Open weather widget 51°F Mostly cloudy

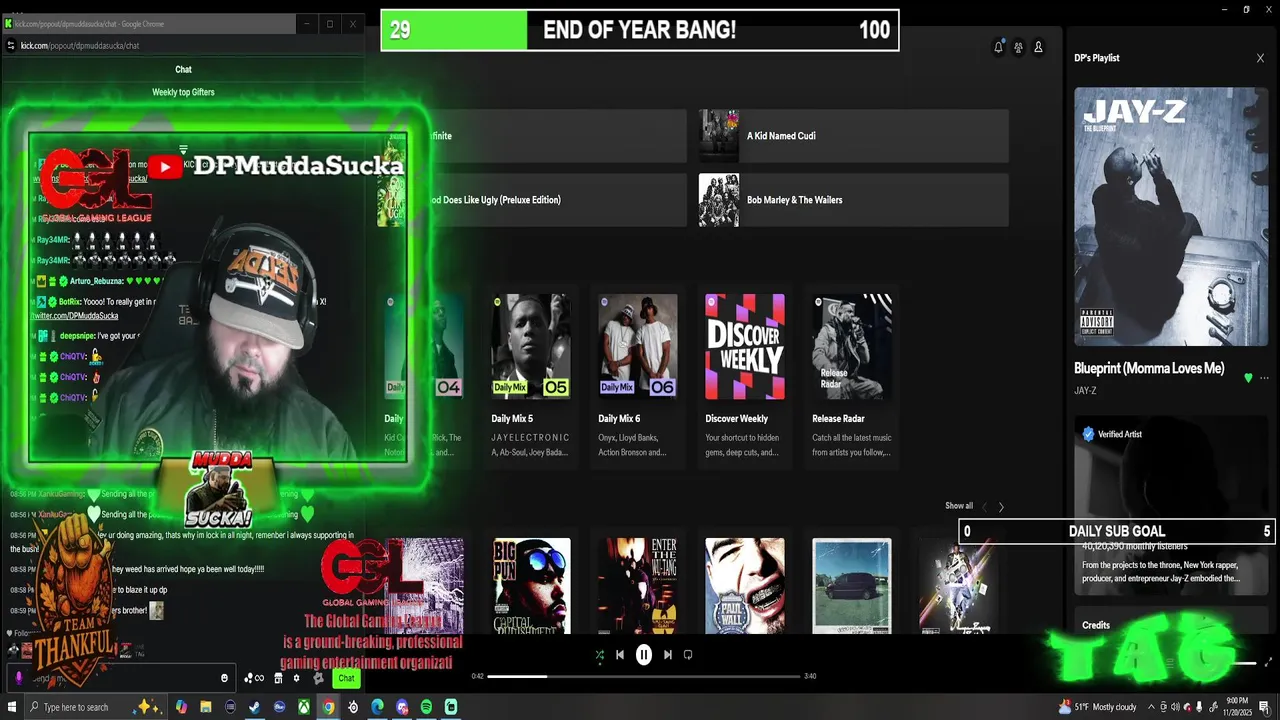[x=1098, y=707]
